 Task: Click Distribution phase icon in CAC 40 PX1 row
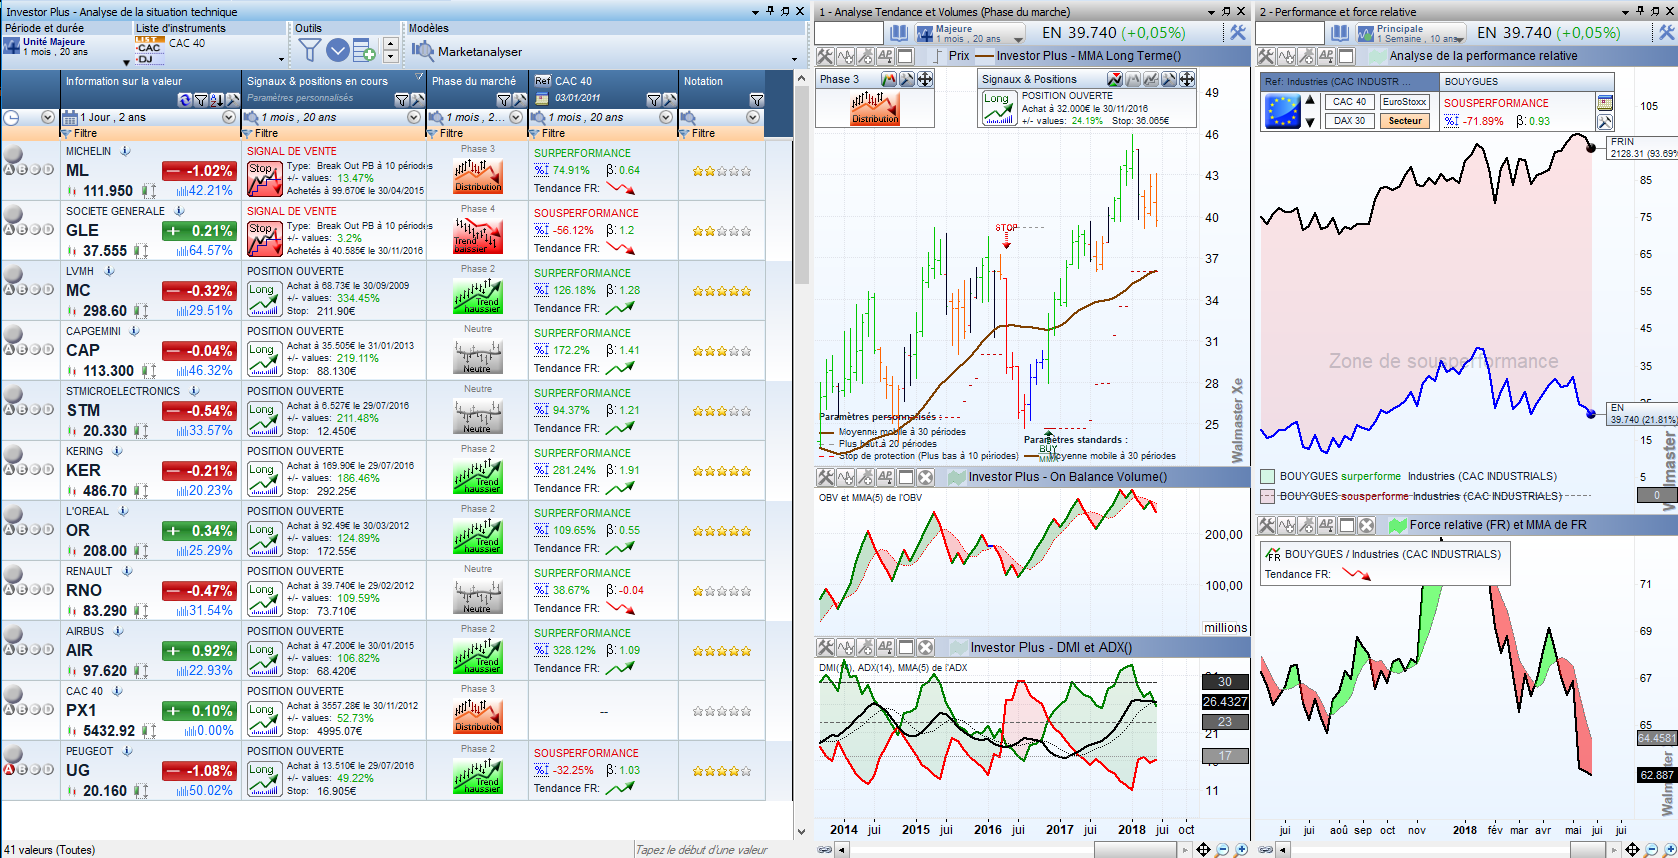click(x=478, y=715)
